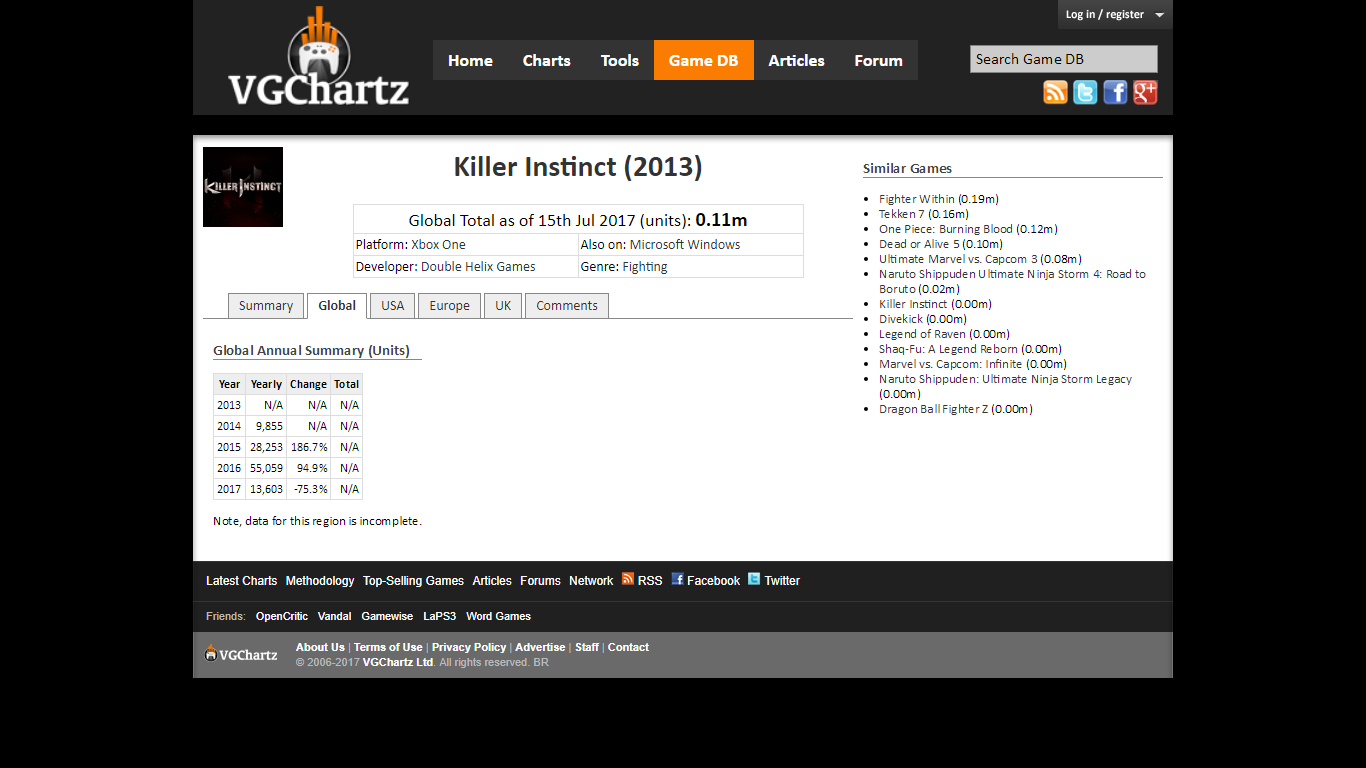The width and height of the screenshot is (1366, 768).
Task: Open the RSS feed icon in header
Action: pyautogui.click(x=1055, y=93)
